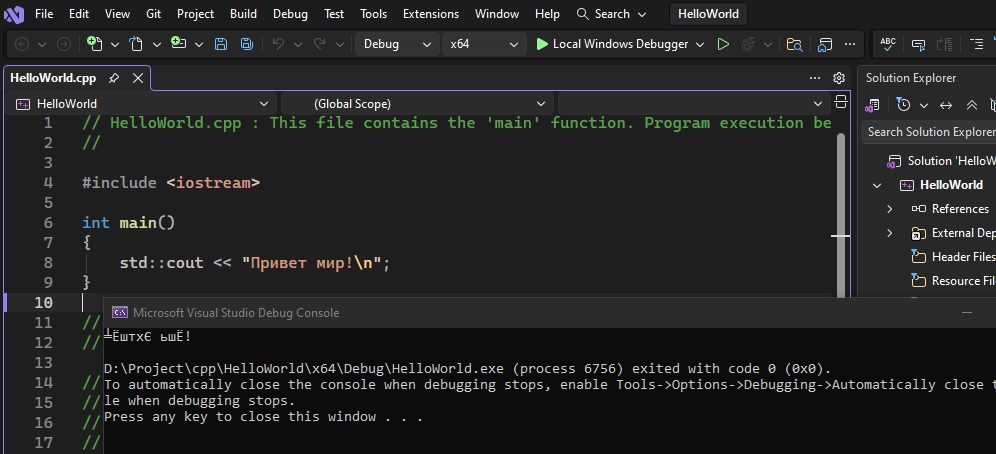Open the Open File dropdown arrow
The width and height of the screenshot is (996, 454).
tap(157, 44)
